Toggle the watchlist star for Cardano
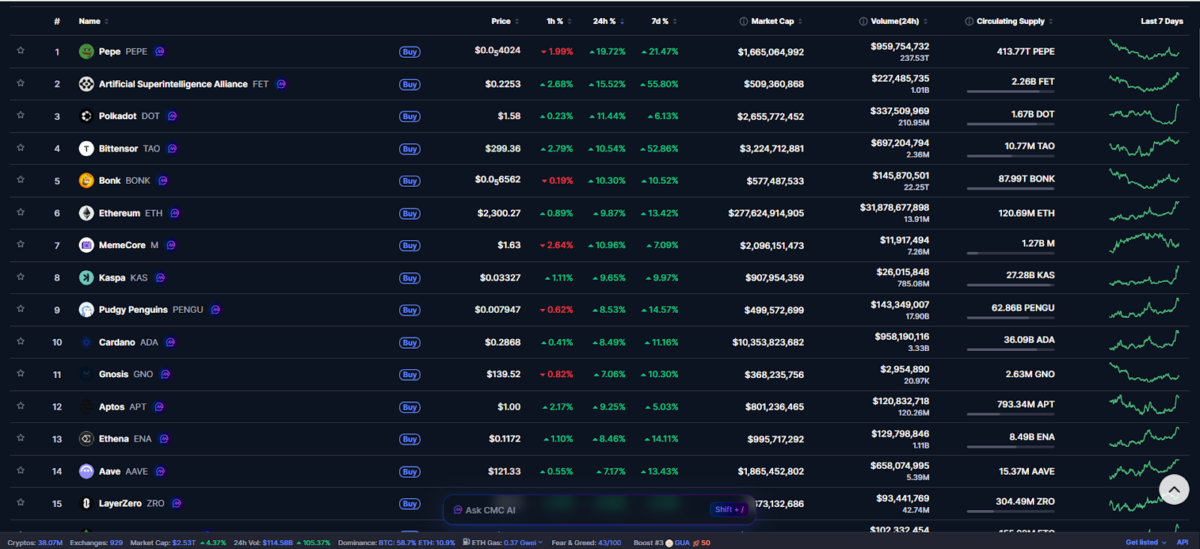The image size is (1200, 549). click(x=20, y=342)
